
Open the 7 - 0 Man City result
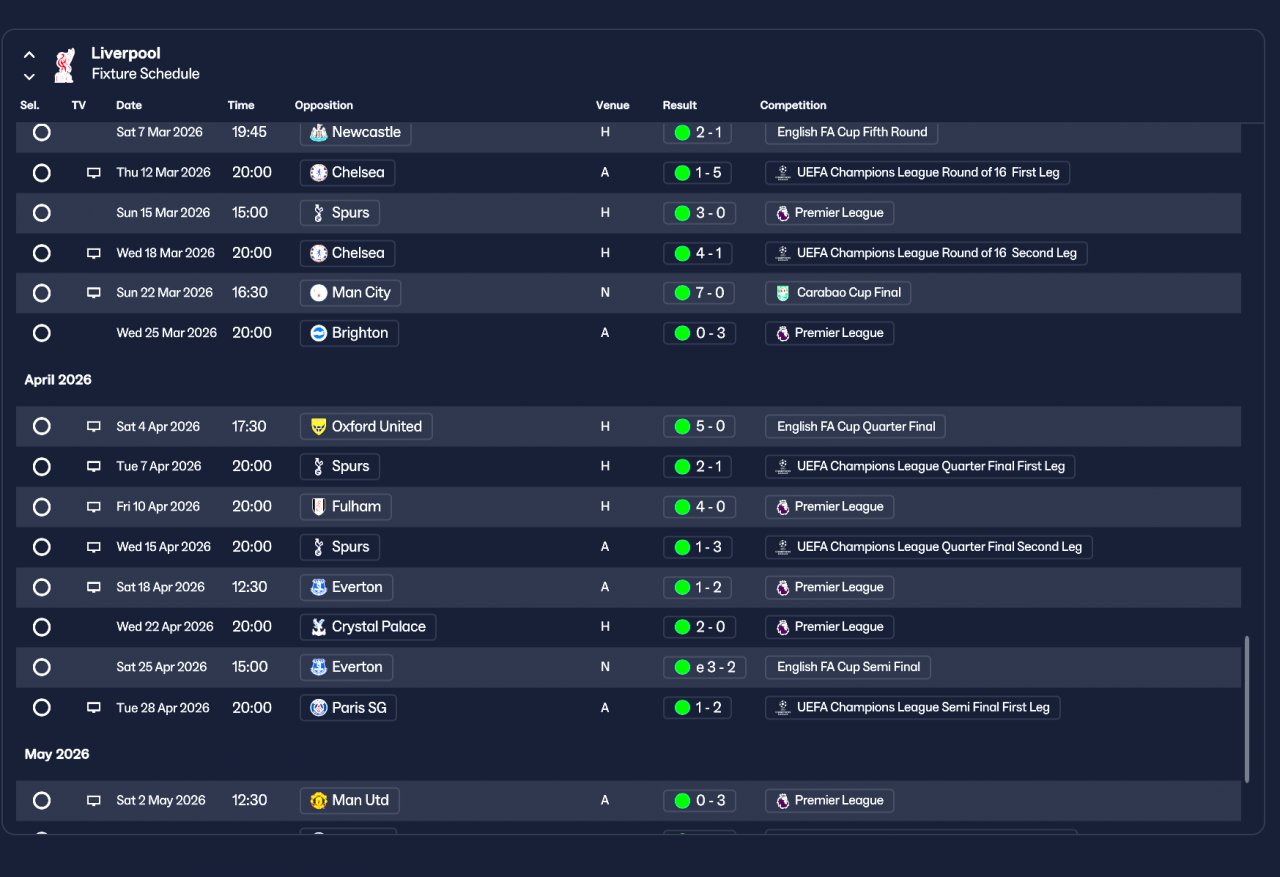(699, 293)
